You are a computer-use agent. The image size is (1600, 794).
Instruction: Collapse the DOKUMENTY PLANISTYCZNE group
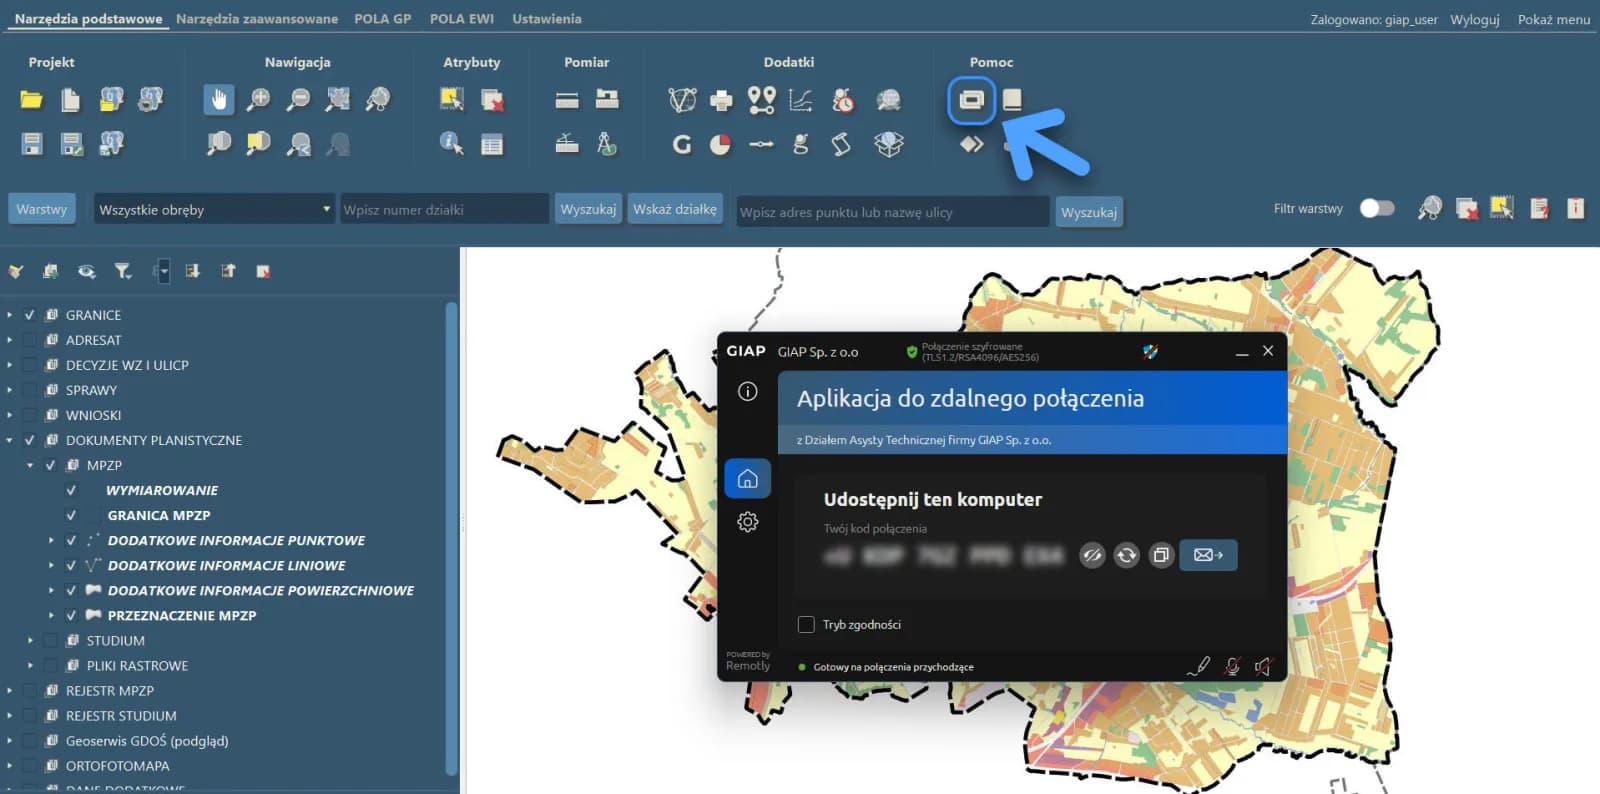coord(10,440)
